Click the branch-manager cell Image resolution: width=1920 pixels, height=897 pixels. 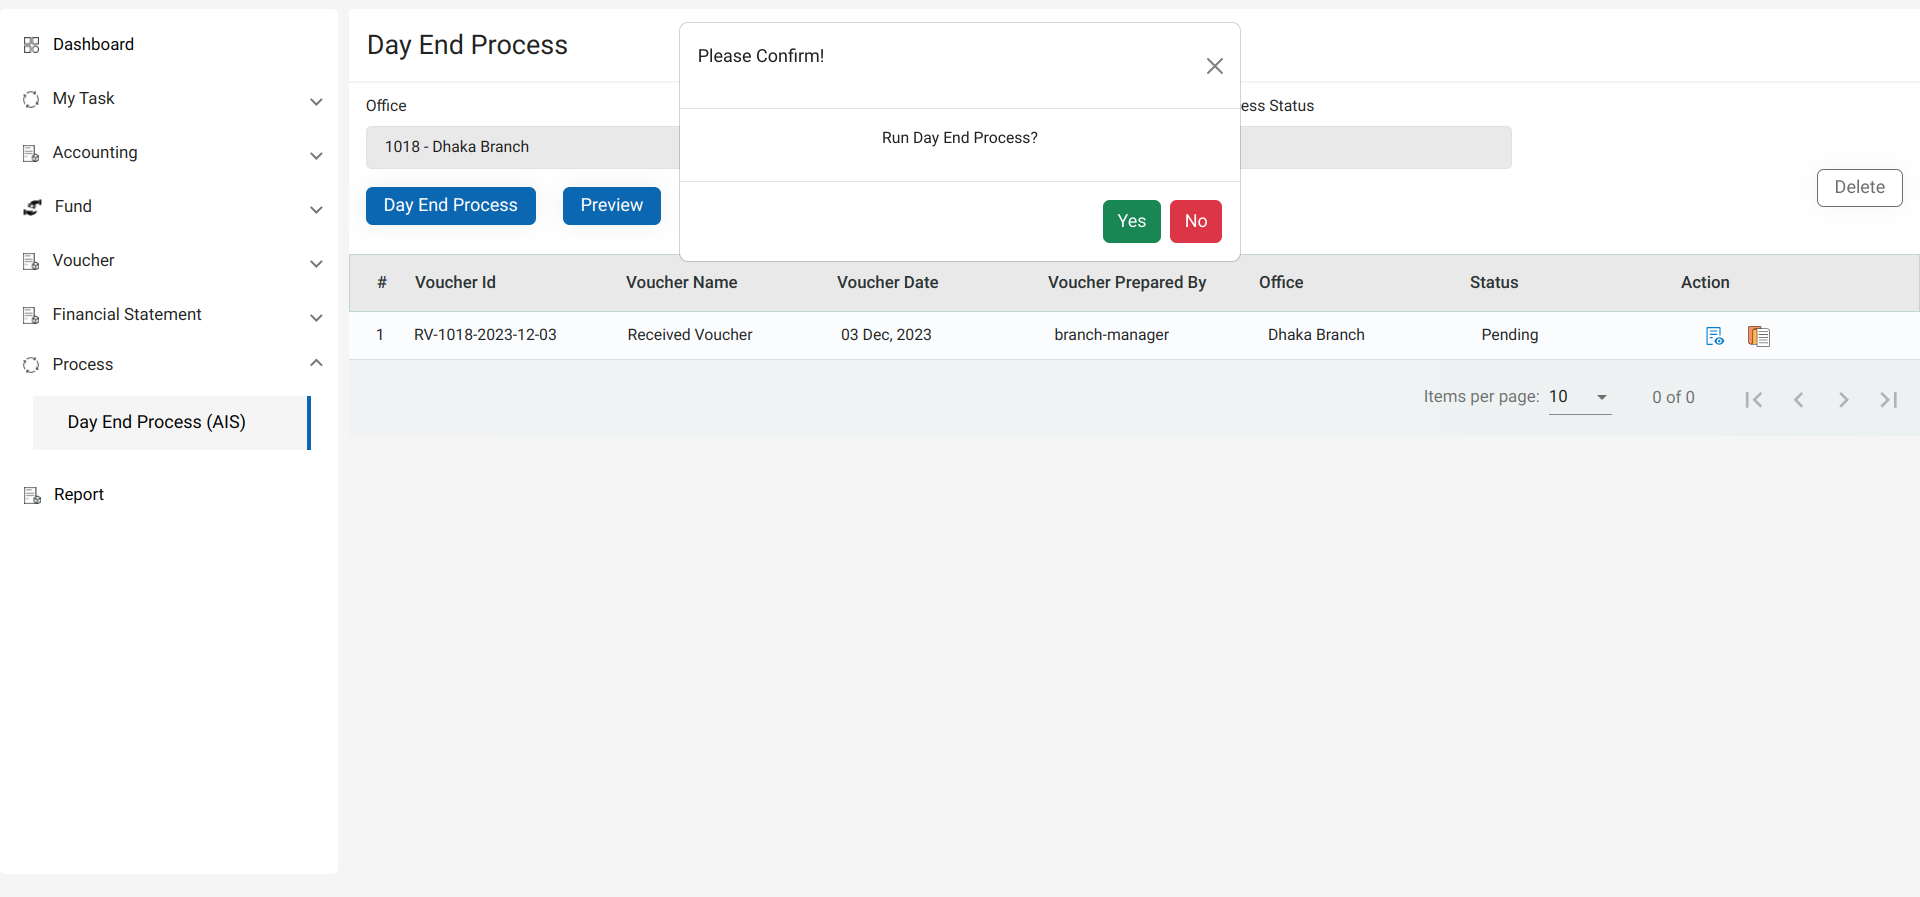(1111, 335)
